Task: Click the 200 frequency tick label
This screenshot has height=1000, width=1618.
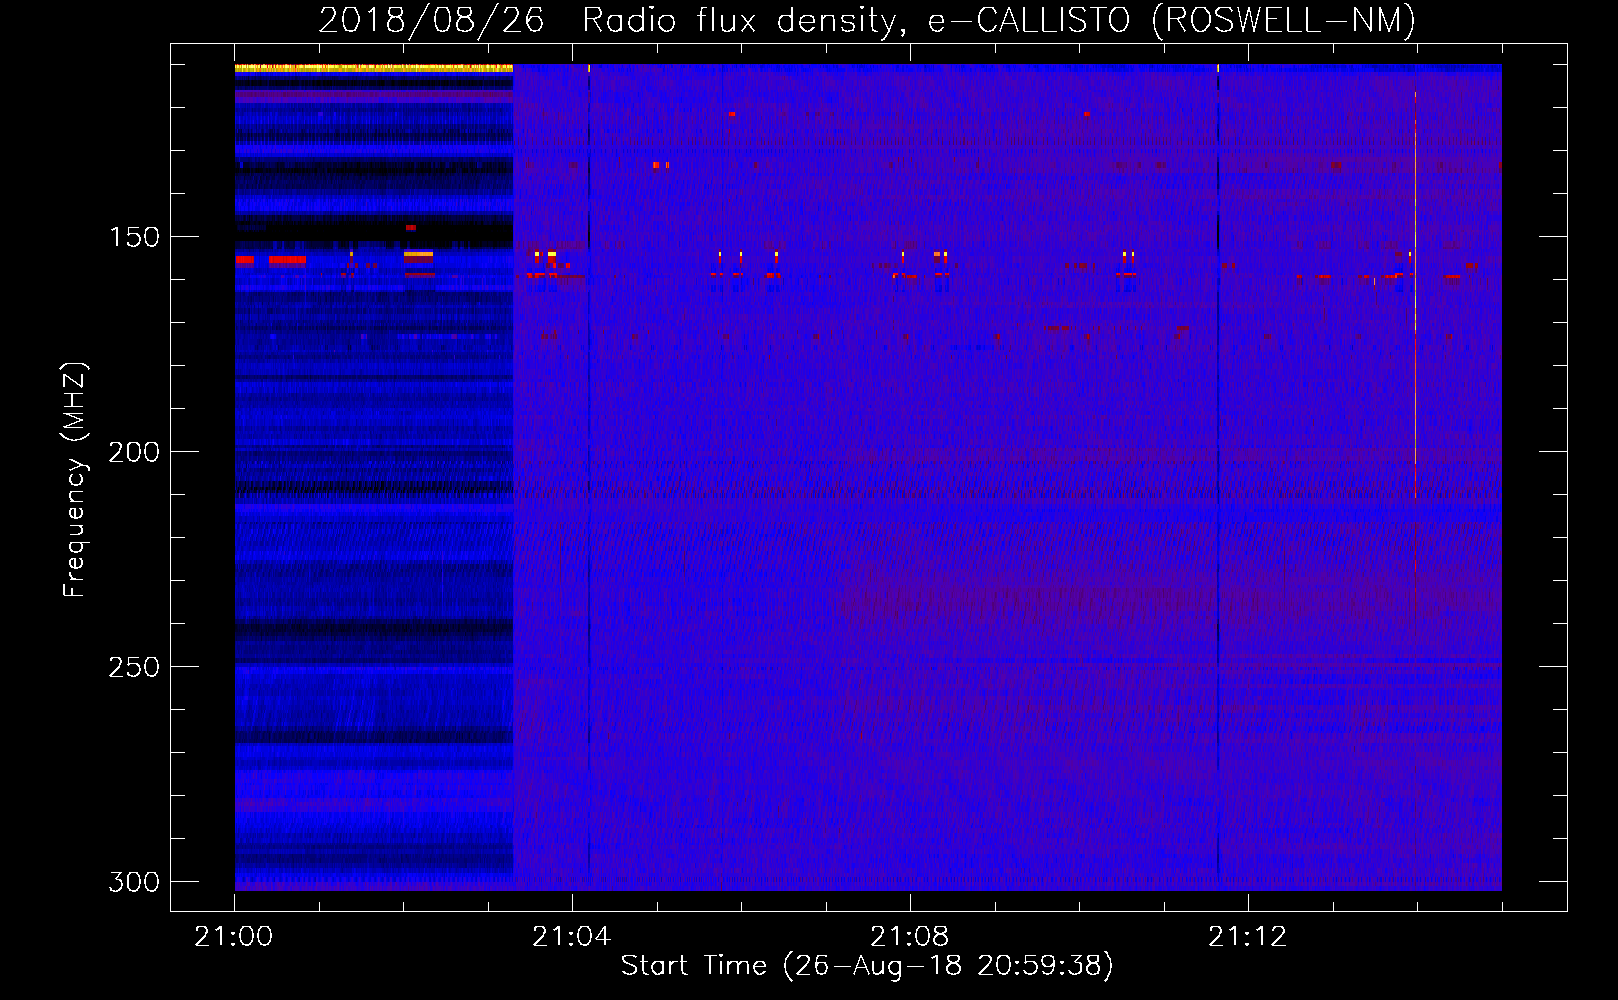Action: point(134,452)
